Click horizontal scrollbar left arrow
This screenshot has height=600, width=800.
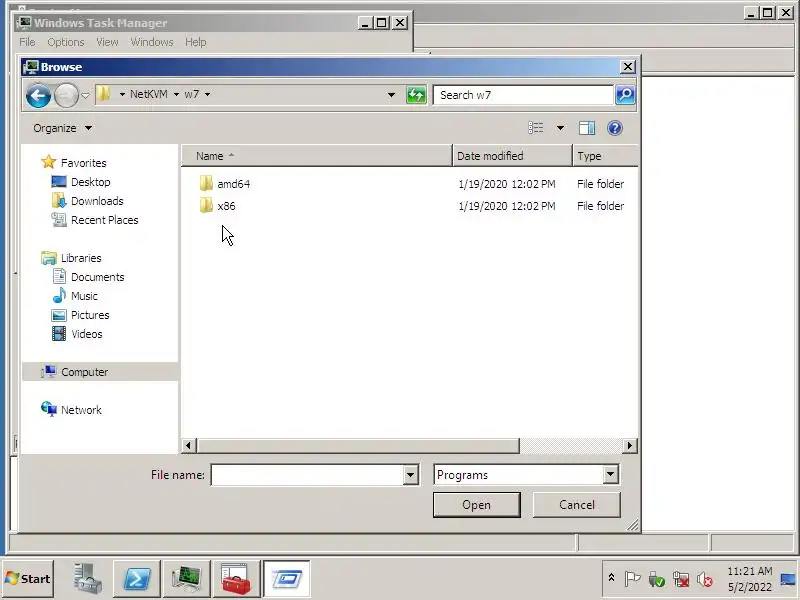coord(188,445)
